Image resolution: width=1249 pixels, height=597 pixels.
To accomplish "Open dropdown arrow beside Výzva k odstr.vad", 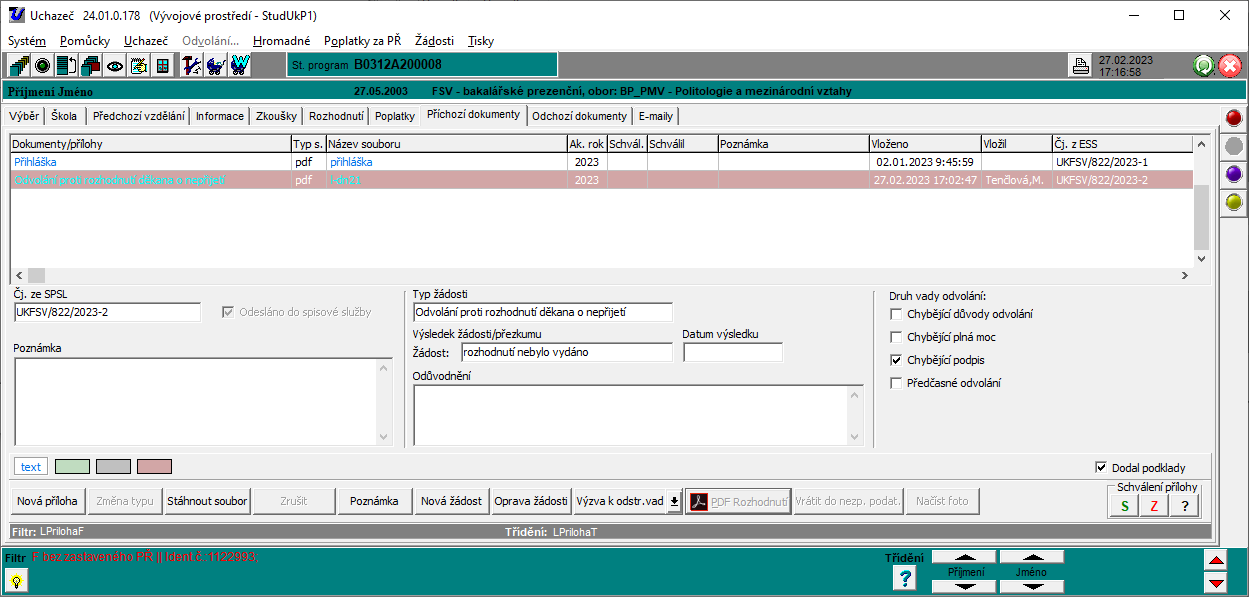I will tap(674, 502).
